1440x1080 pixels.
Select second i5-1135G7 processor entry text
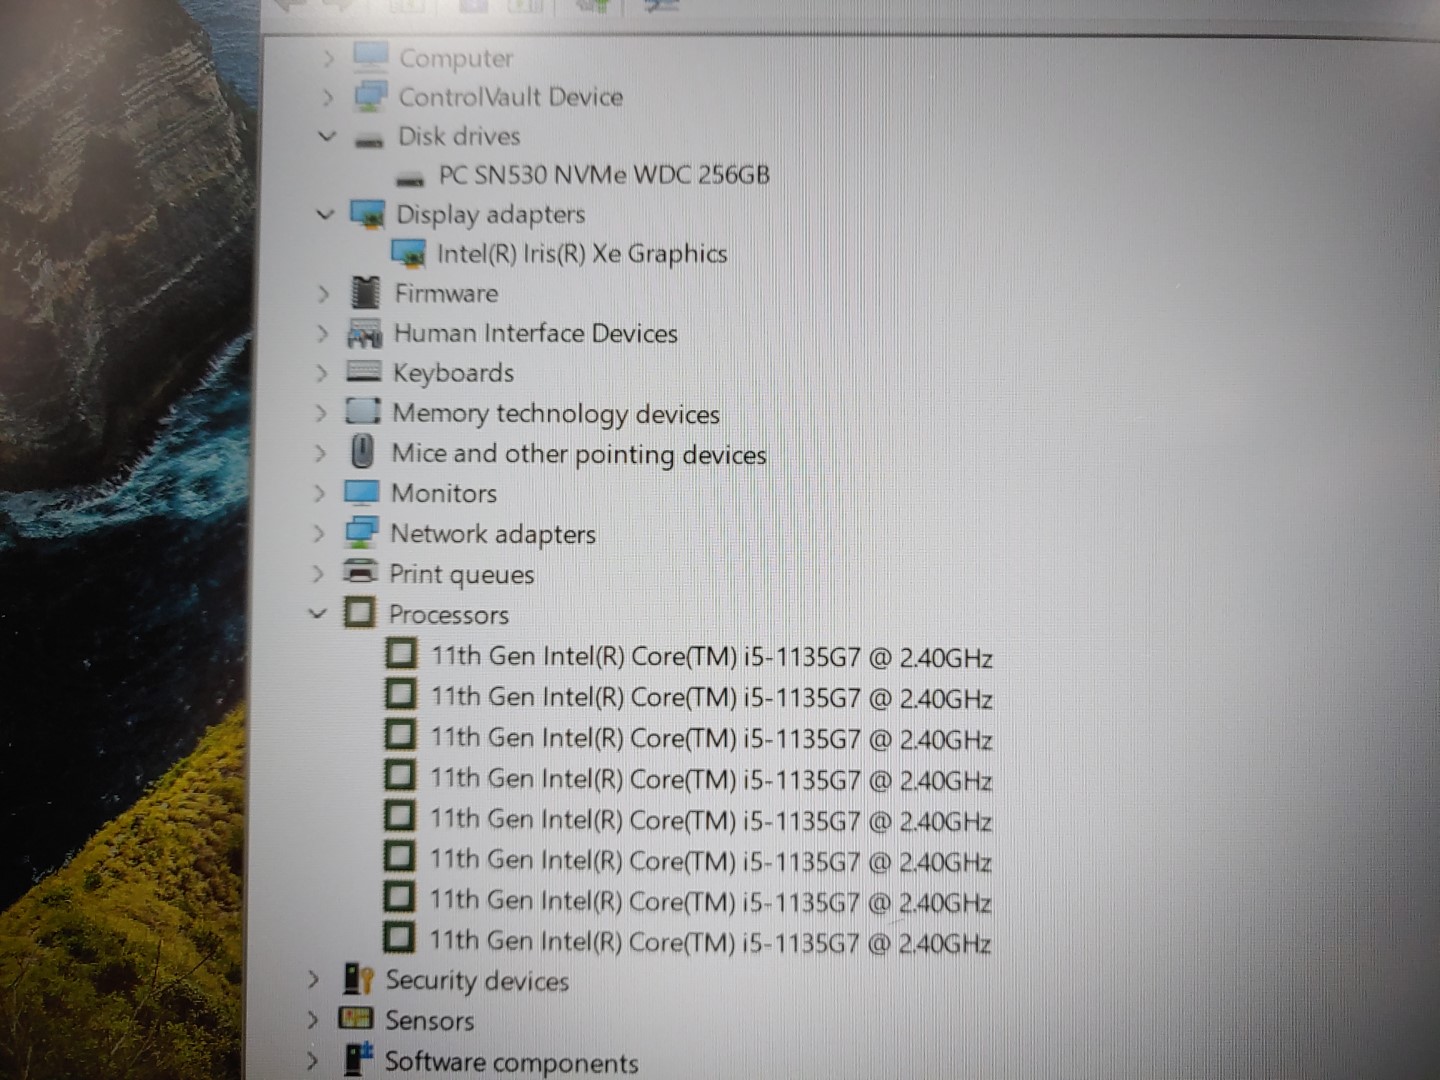click(711, 697)
